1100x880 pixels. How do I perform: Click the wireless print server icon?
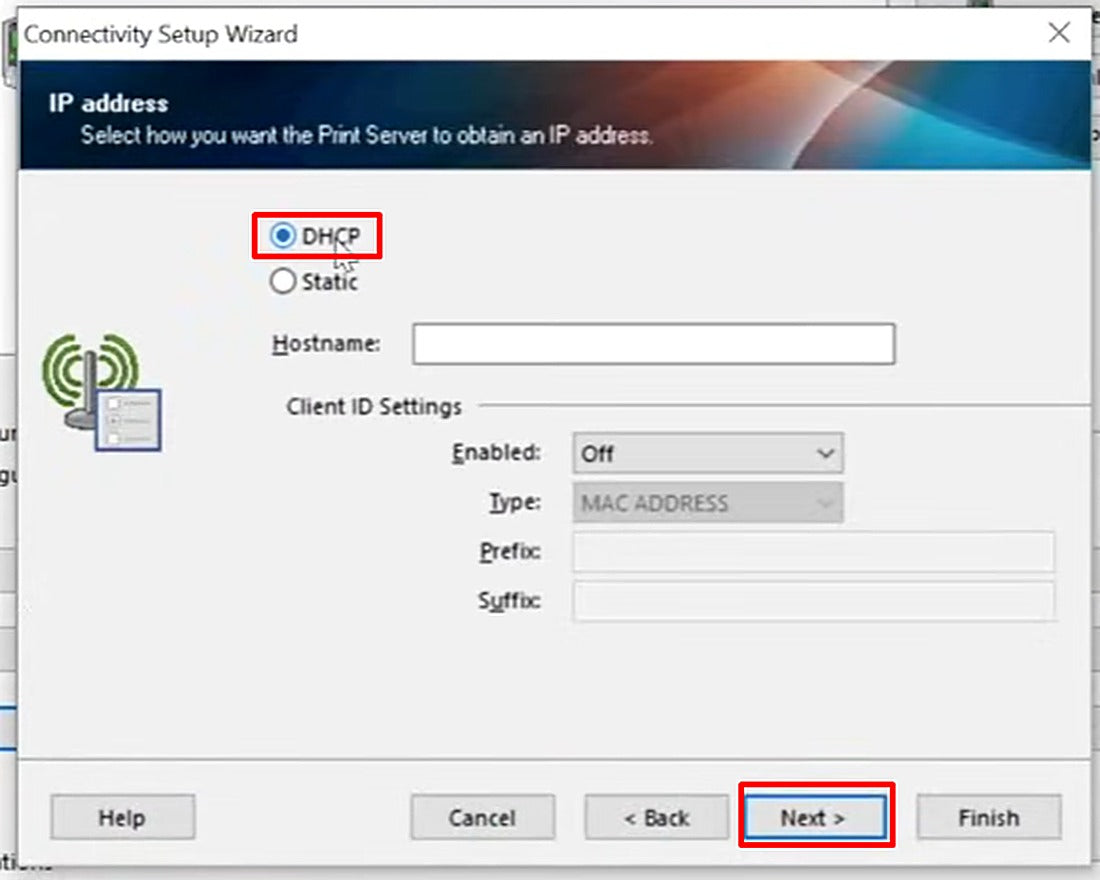tap(102, 392)
